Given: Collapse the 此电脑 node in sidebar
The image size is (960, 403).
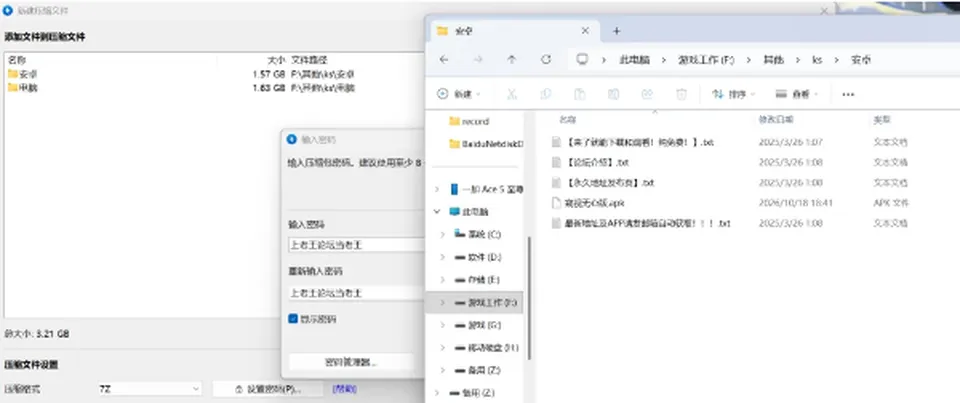Looking at the screenshot, I should (437, 211).
